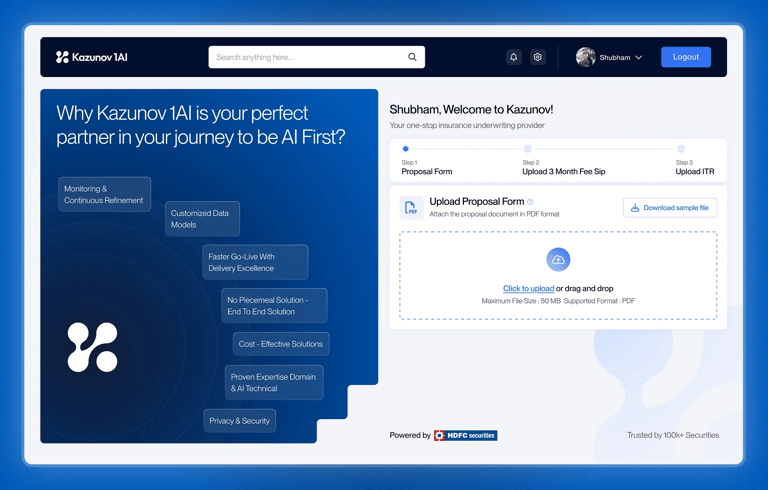Click Download sample file button
The width and height of the screenshot is (768, 490).
click(x=670, y=208)
